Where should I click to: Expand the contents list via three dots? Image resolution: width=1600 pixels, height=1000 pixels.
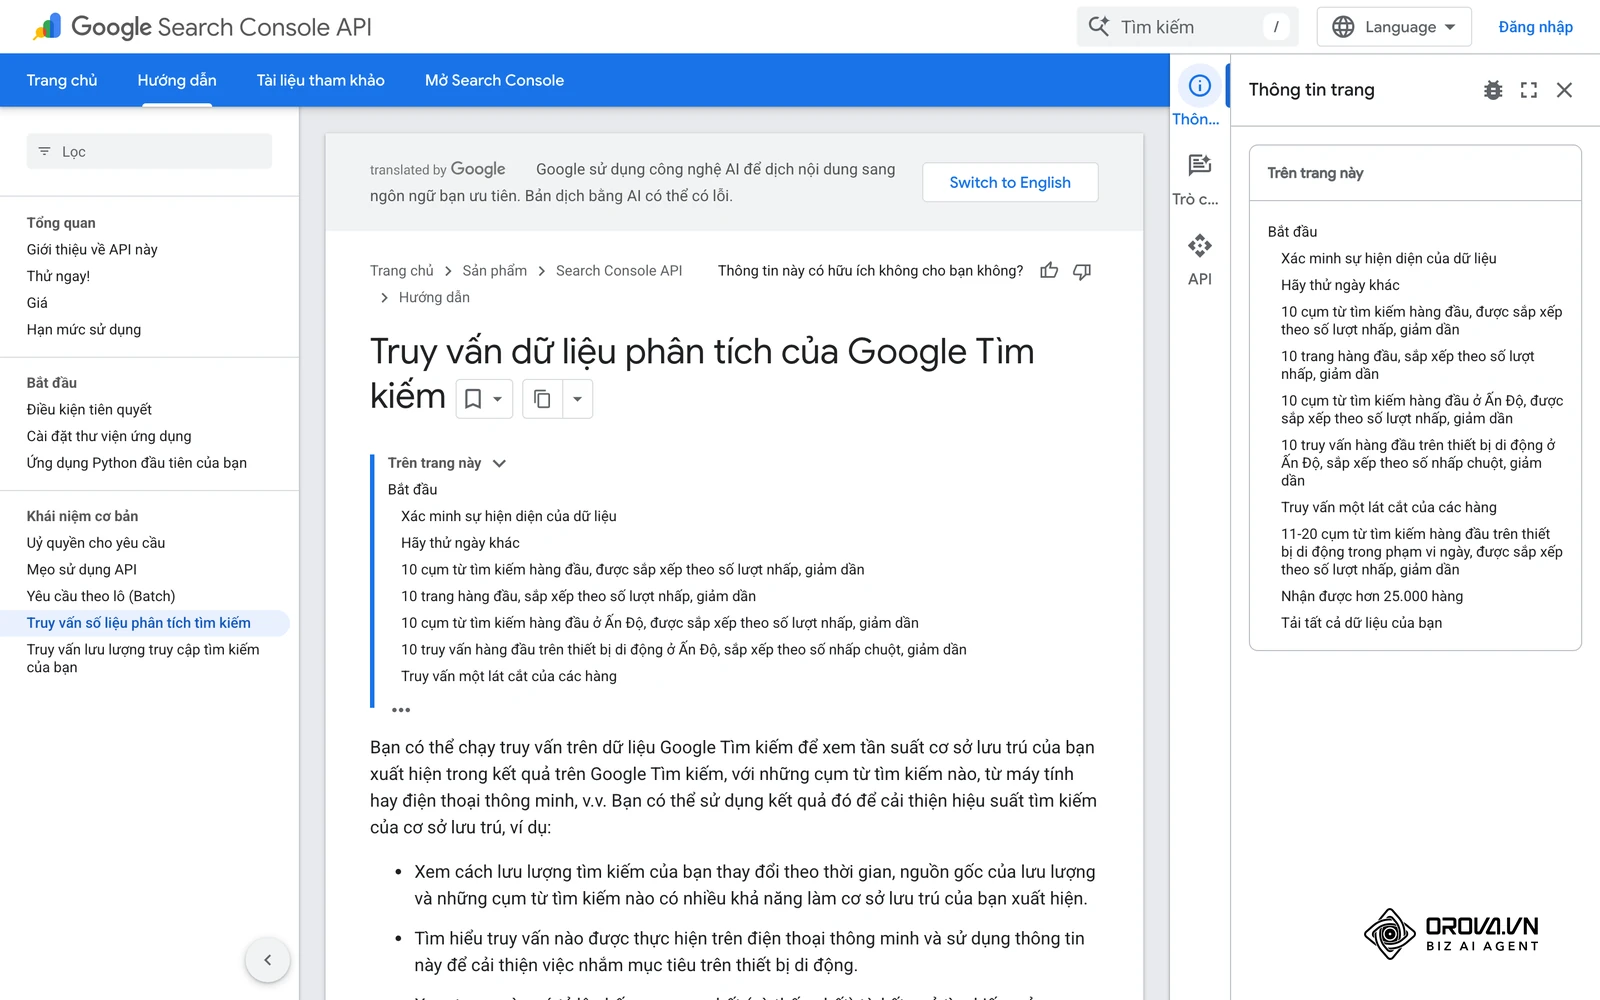click(401, 710)
